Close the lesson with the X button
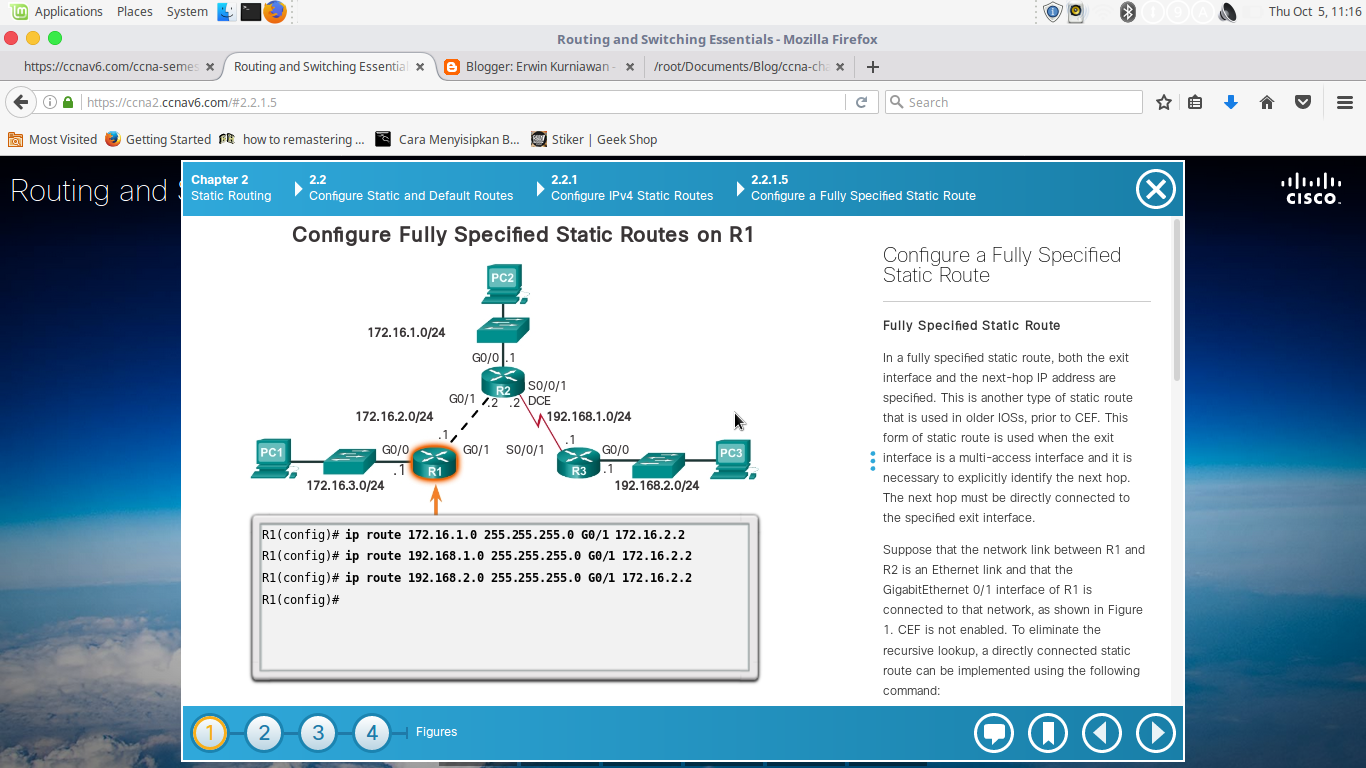This screenshot has height=768, width=1366. tap(1155, 189)
